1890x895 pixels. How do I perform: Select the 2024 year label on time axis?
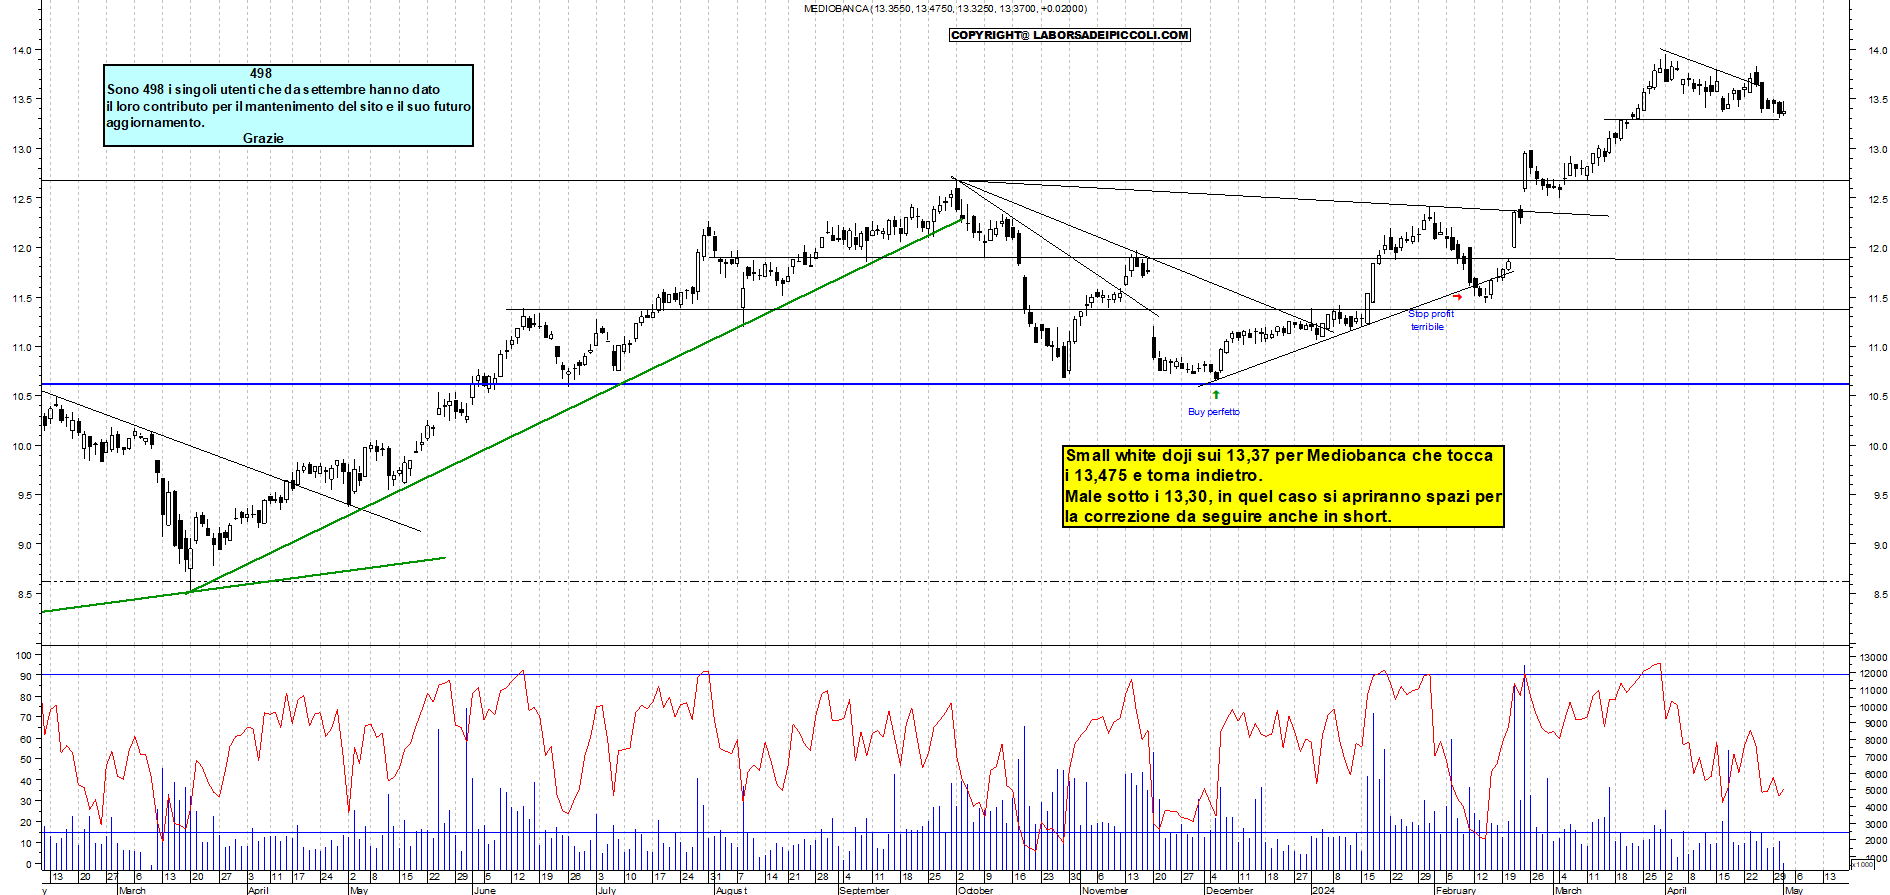pos(1323,890)
